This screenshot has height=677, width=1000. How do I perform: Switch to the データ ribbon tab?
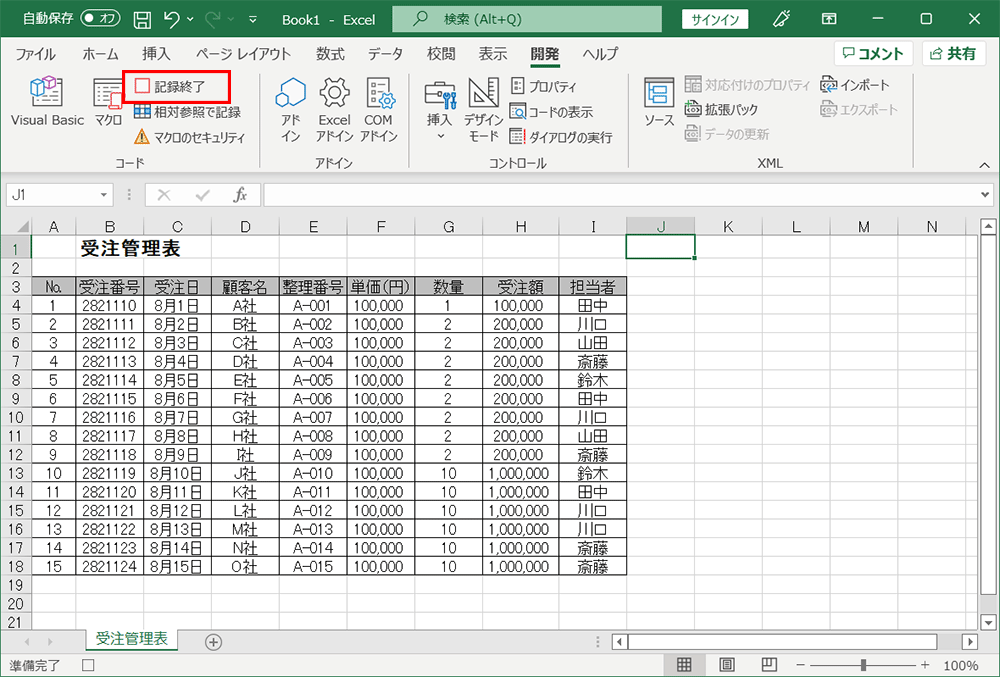click(x=385, y=54)
